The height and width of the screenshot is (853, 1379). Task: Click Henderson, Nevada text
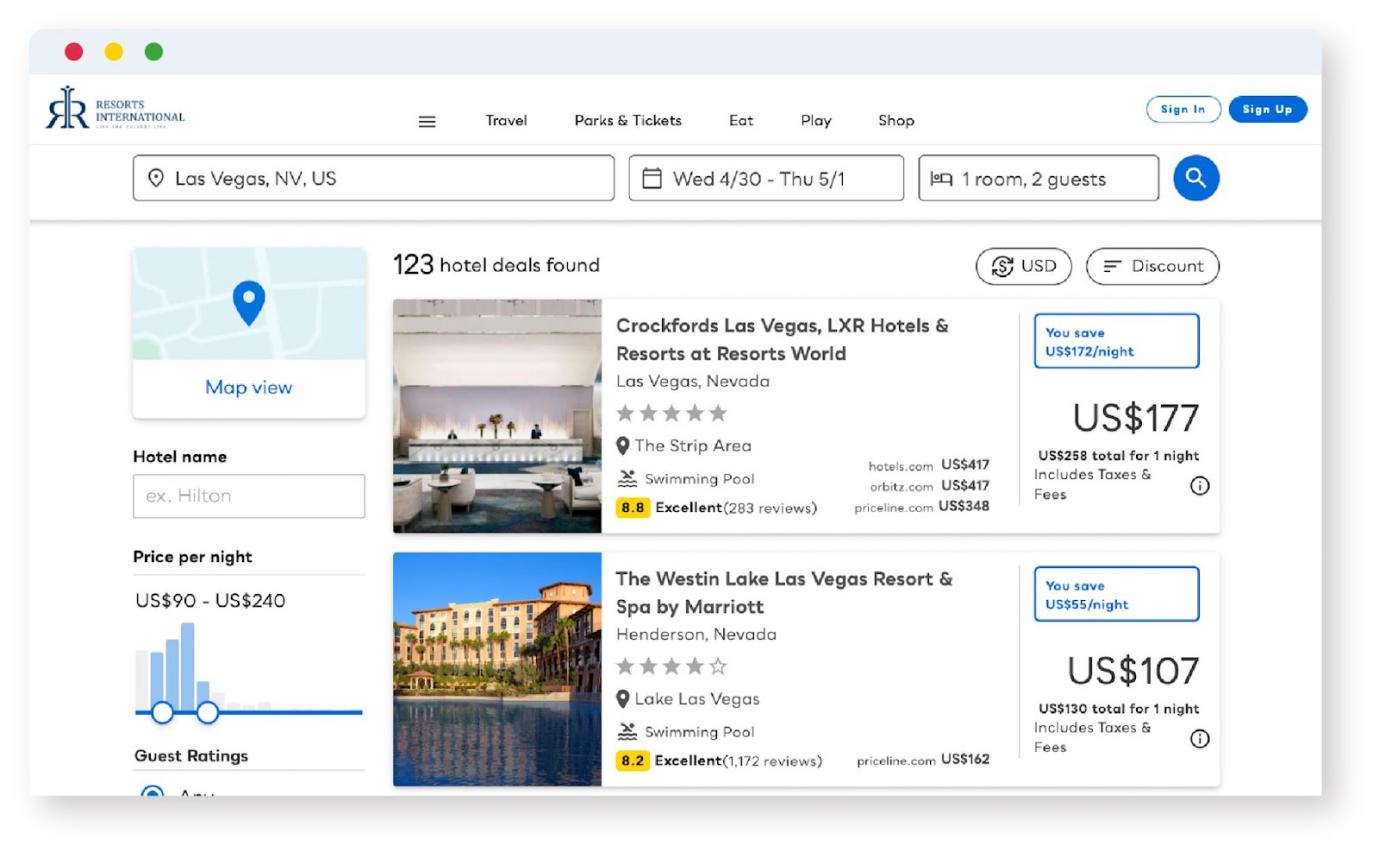tap(696, 634)
